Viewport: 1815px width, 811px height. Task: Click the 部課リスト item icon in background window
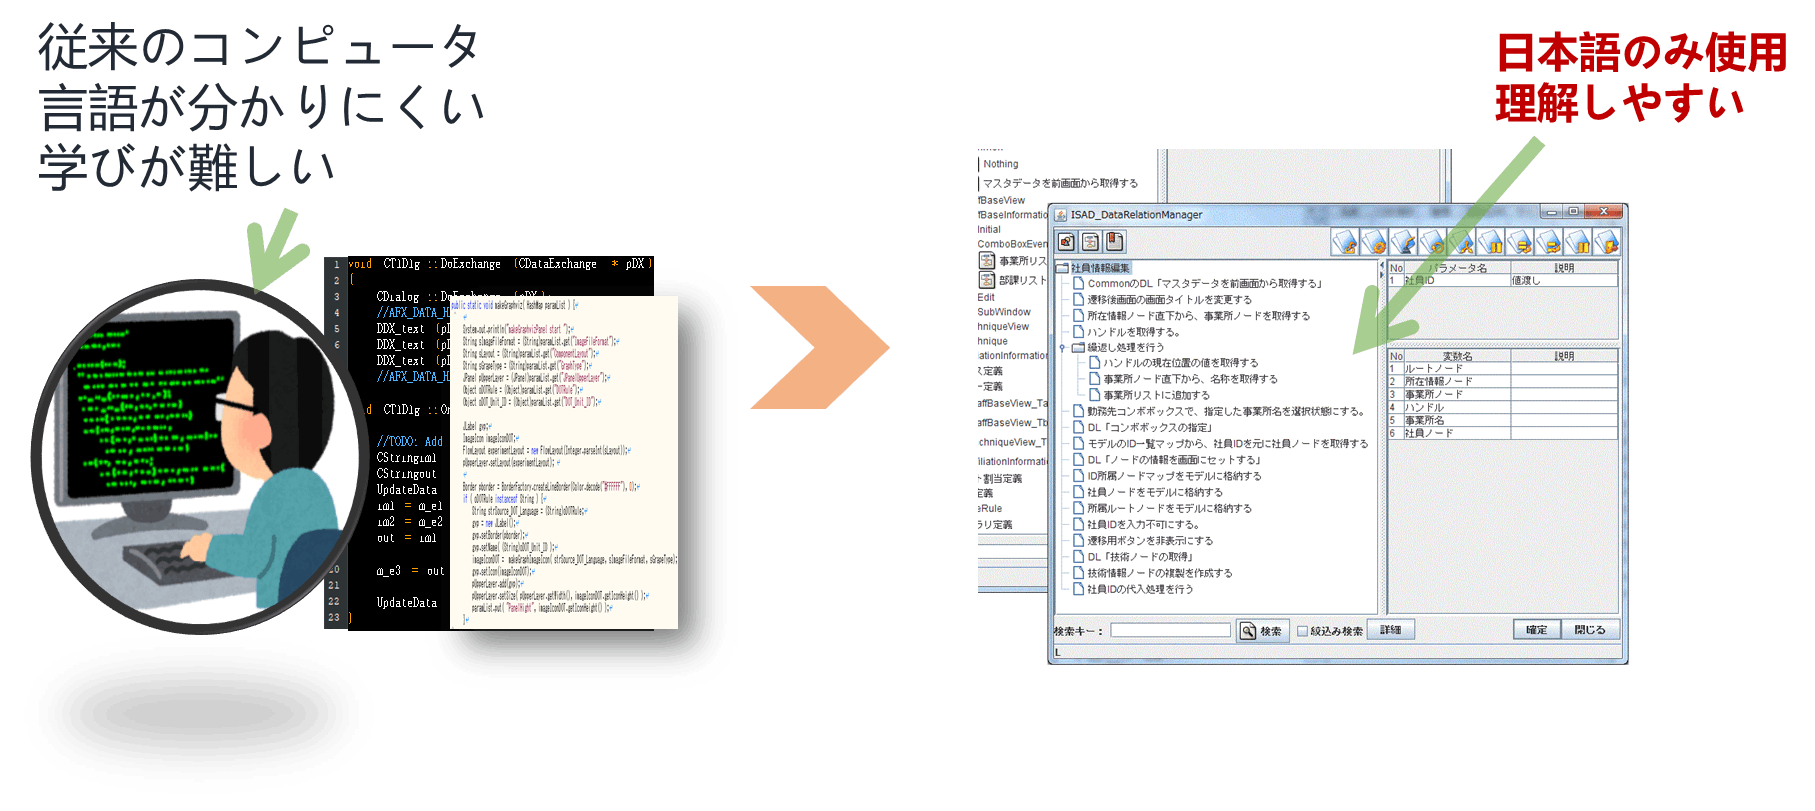(987, 280)
